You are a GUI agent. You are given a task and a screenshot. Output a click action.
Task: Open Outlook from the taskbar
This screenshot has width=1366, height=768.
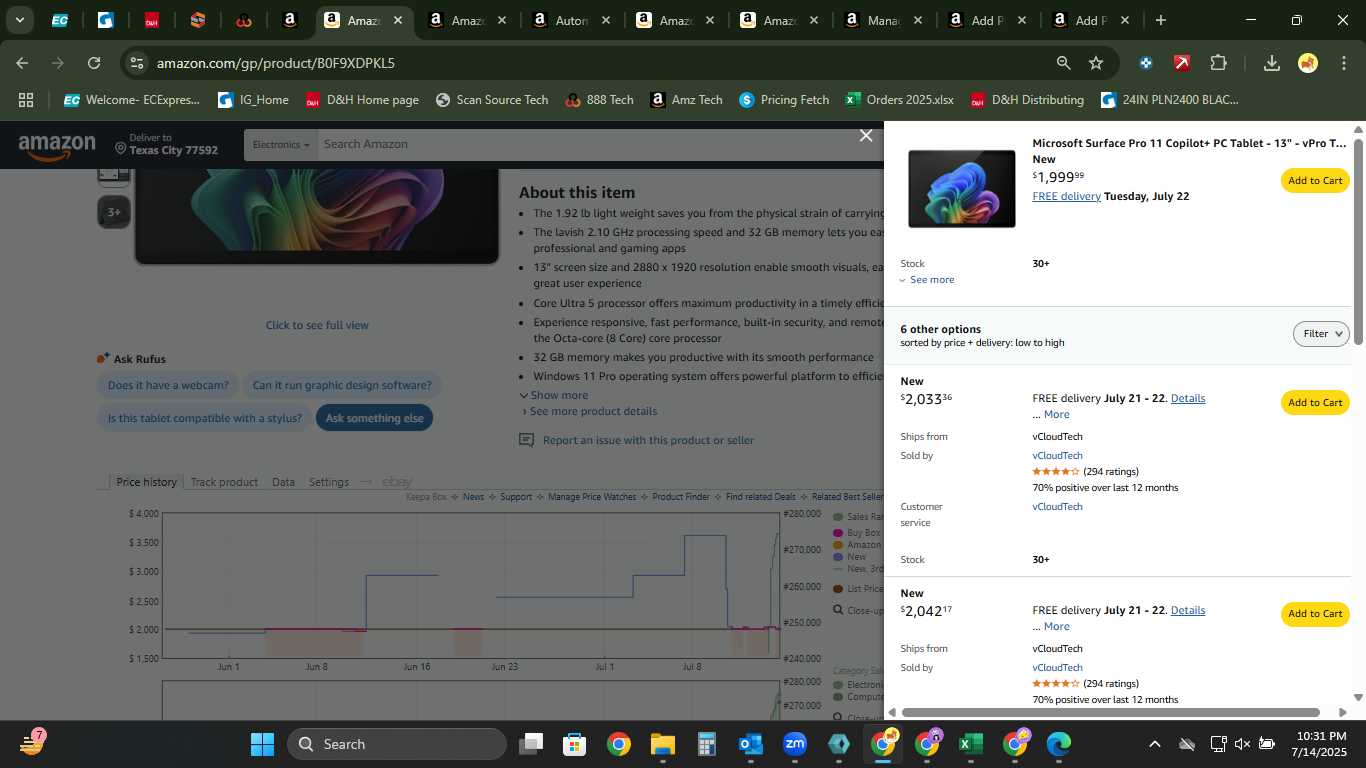tap(750, 744)
